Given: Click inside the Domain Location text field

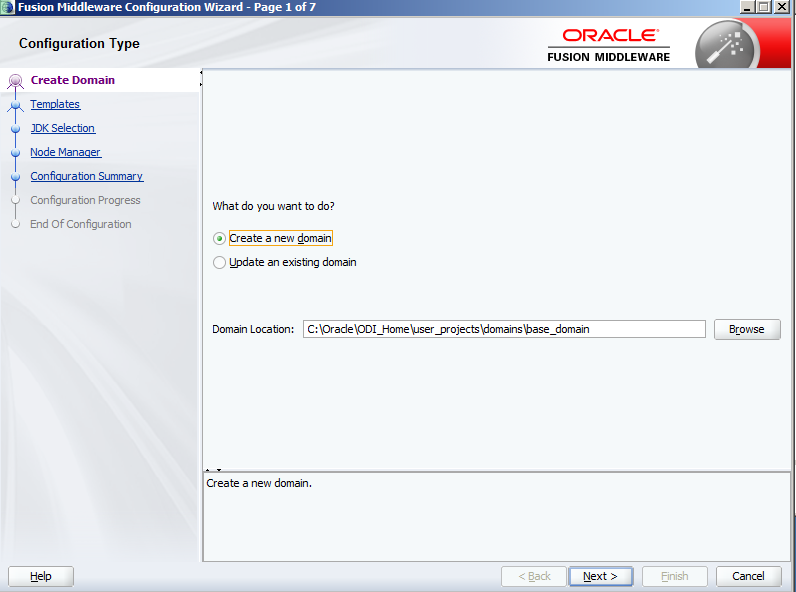Looking at the screenshot, I should (x=504, y=329).
